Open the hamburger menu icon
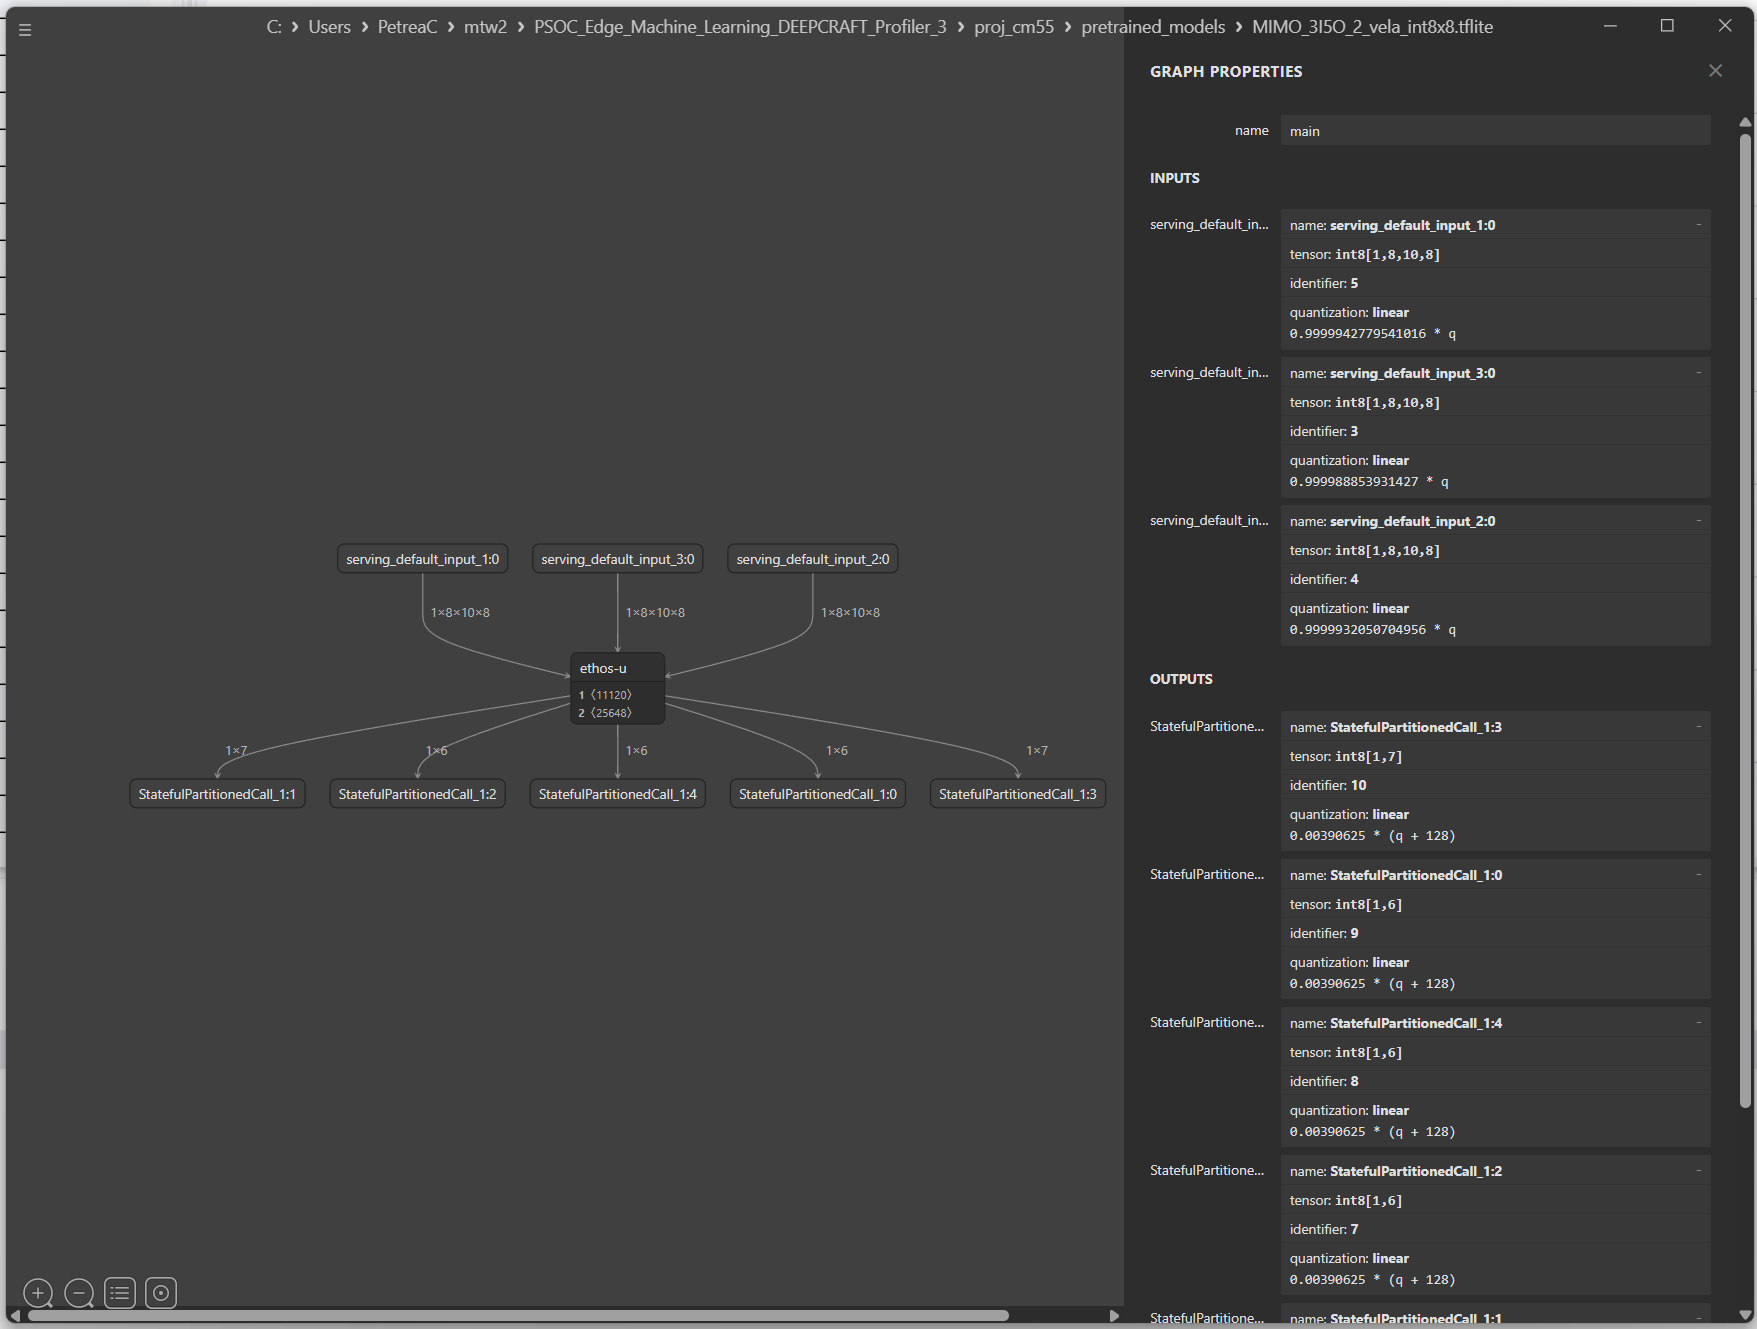 [x=25, y=30]
